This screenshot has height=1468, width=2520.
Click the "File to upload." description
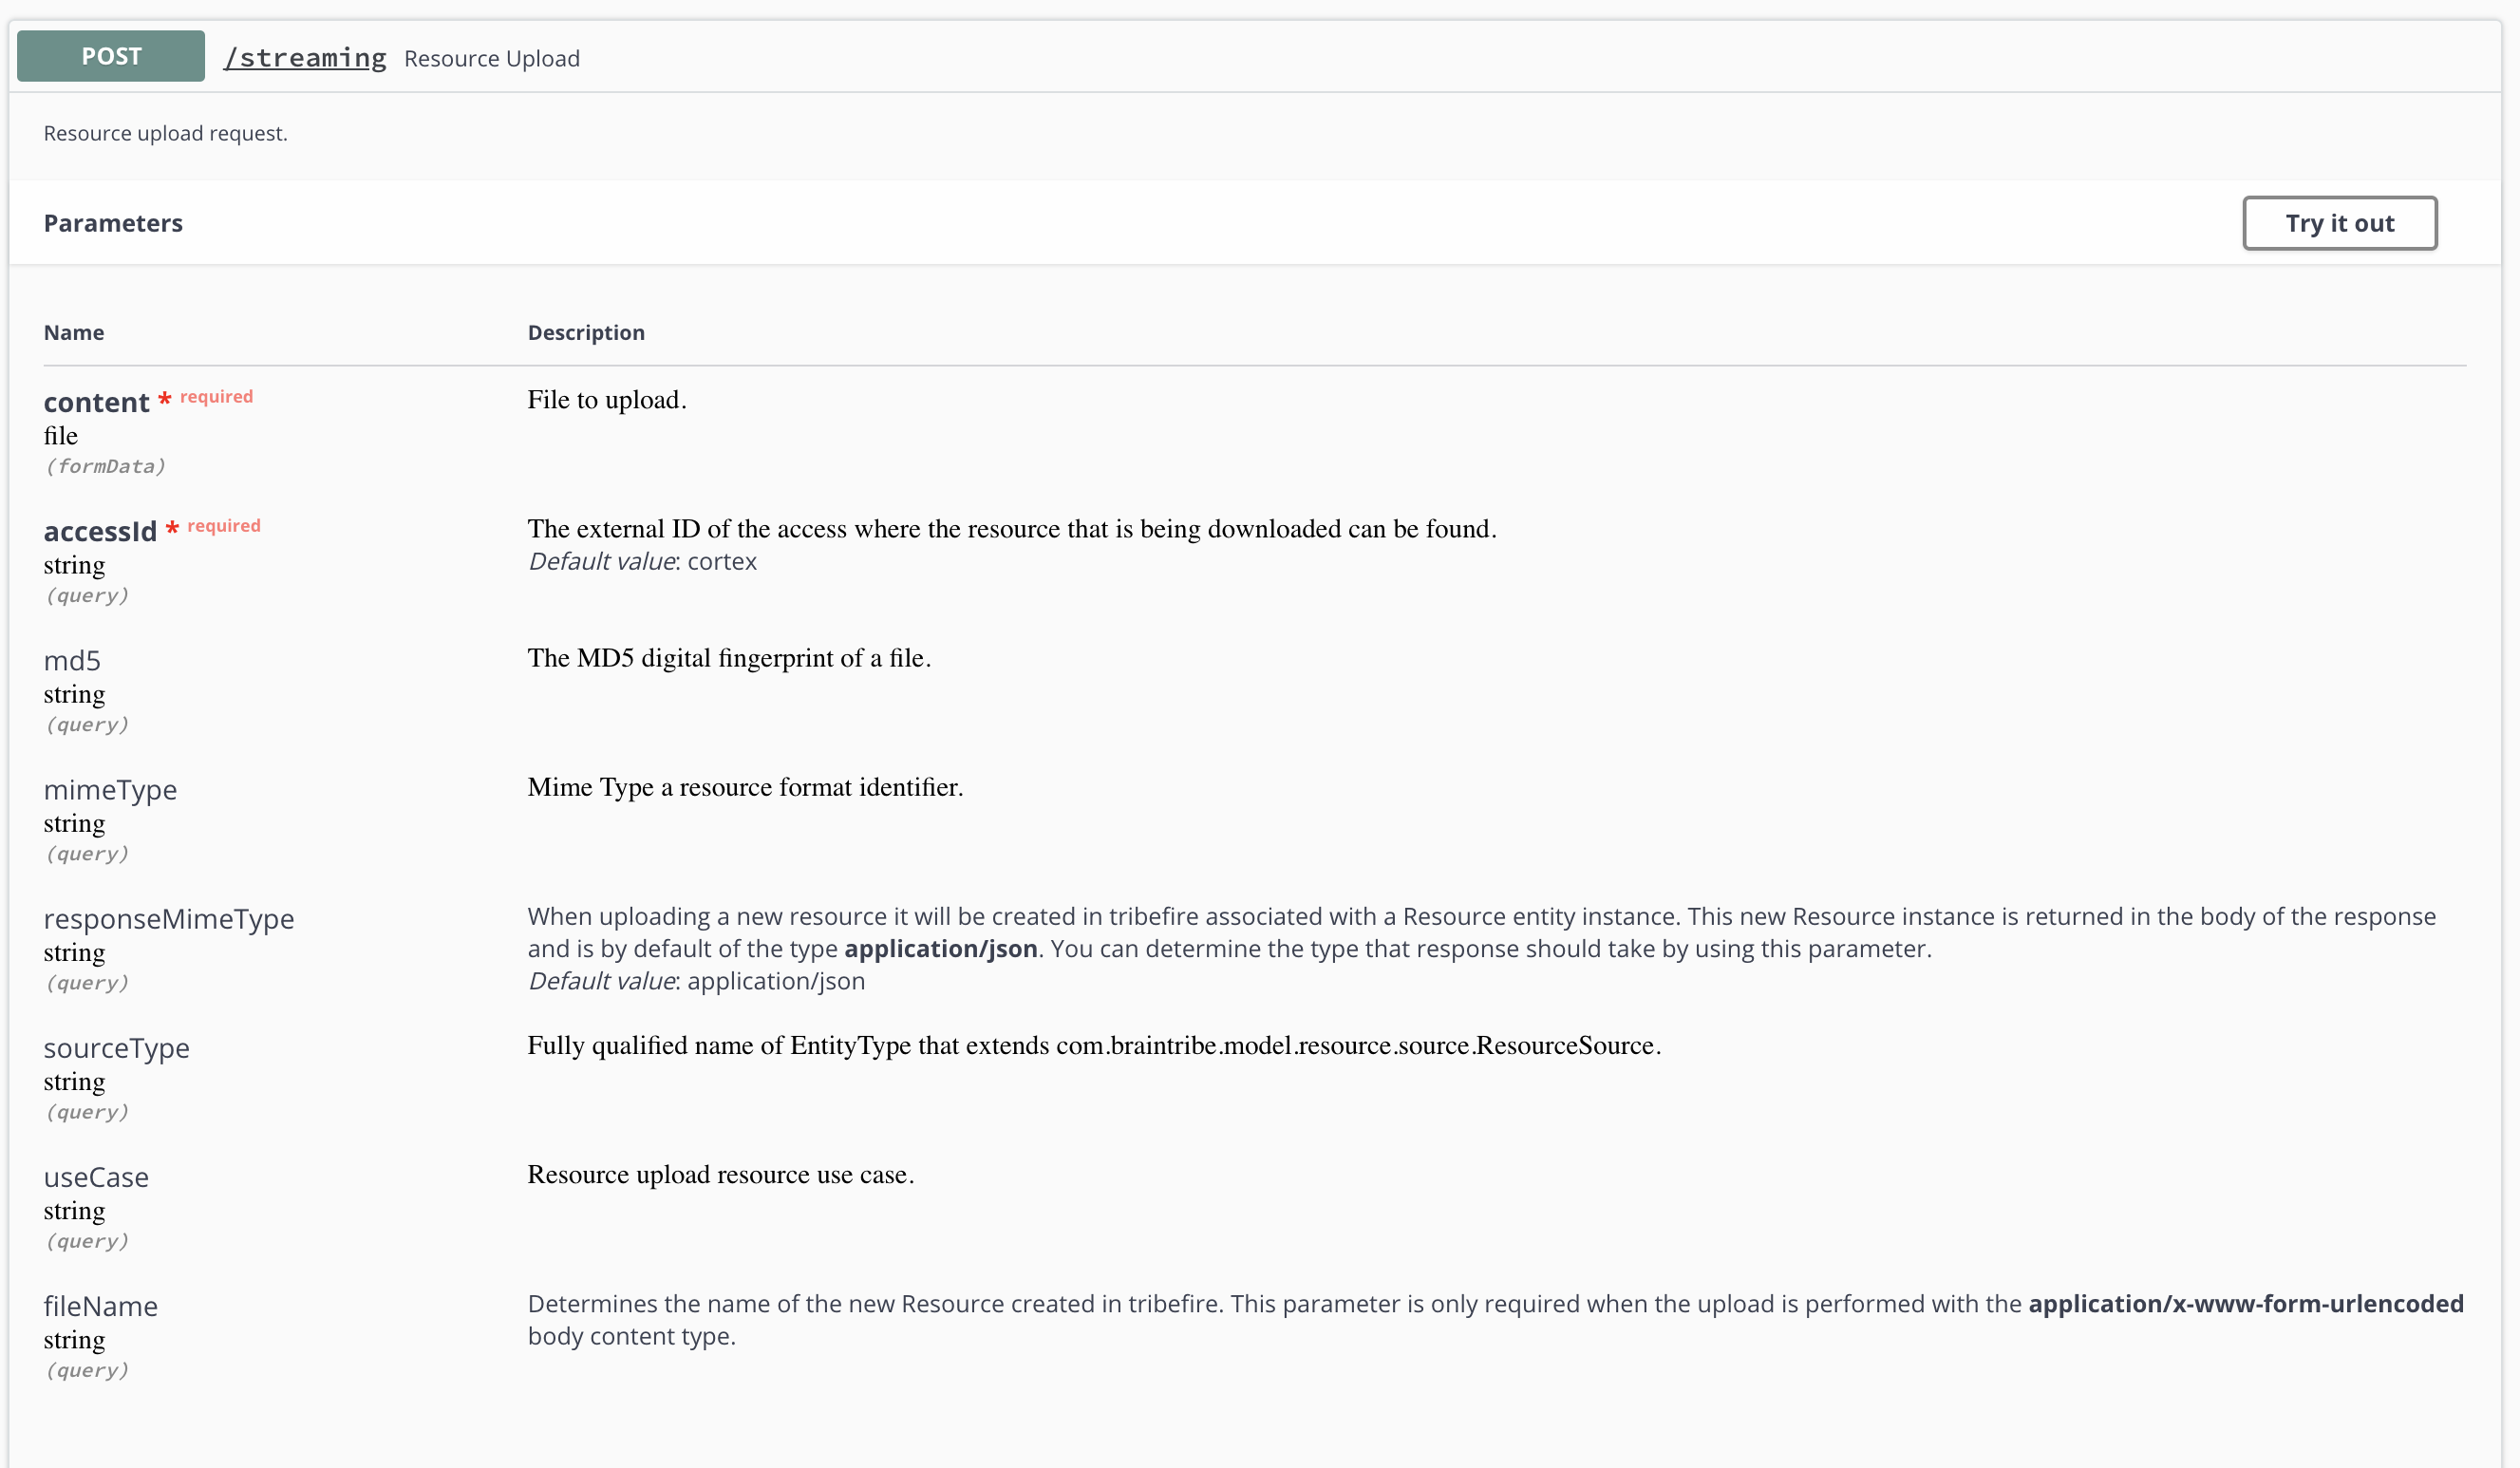(x=607, y=399)
